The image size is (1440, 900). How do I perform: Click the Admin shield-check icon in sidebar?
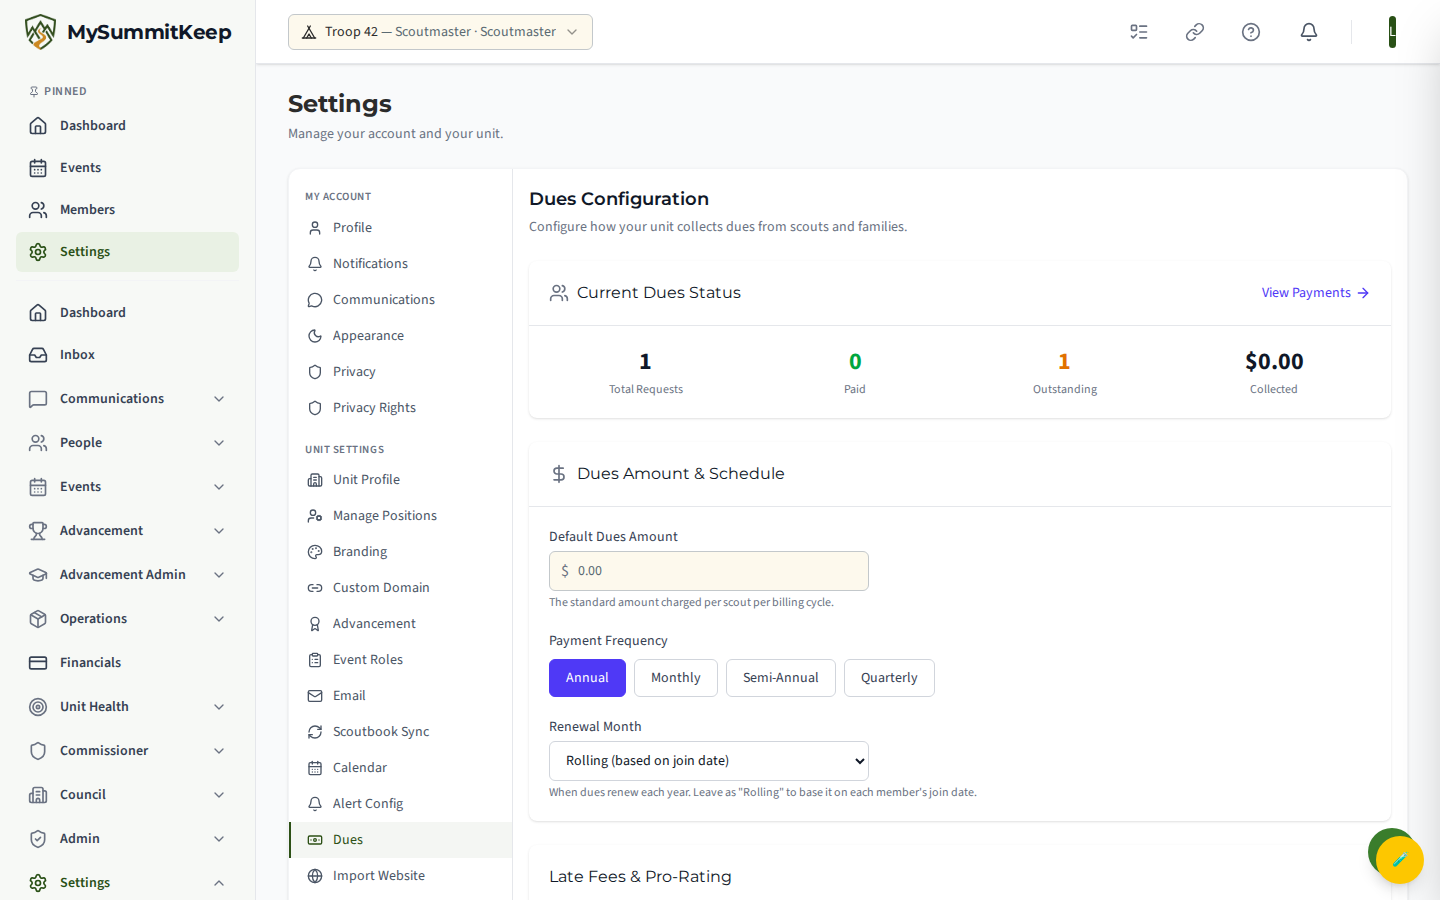[x=38, y=839]
